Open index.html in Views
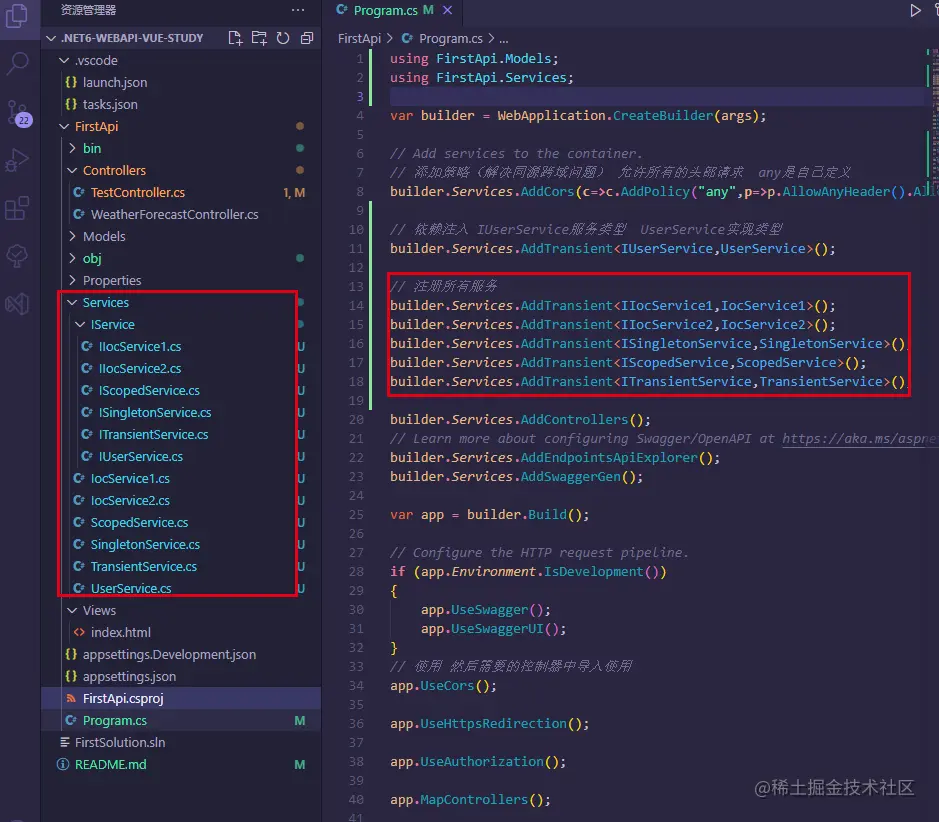 181,632
